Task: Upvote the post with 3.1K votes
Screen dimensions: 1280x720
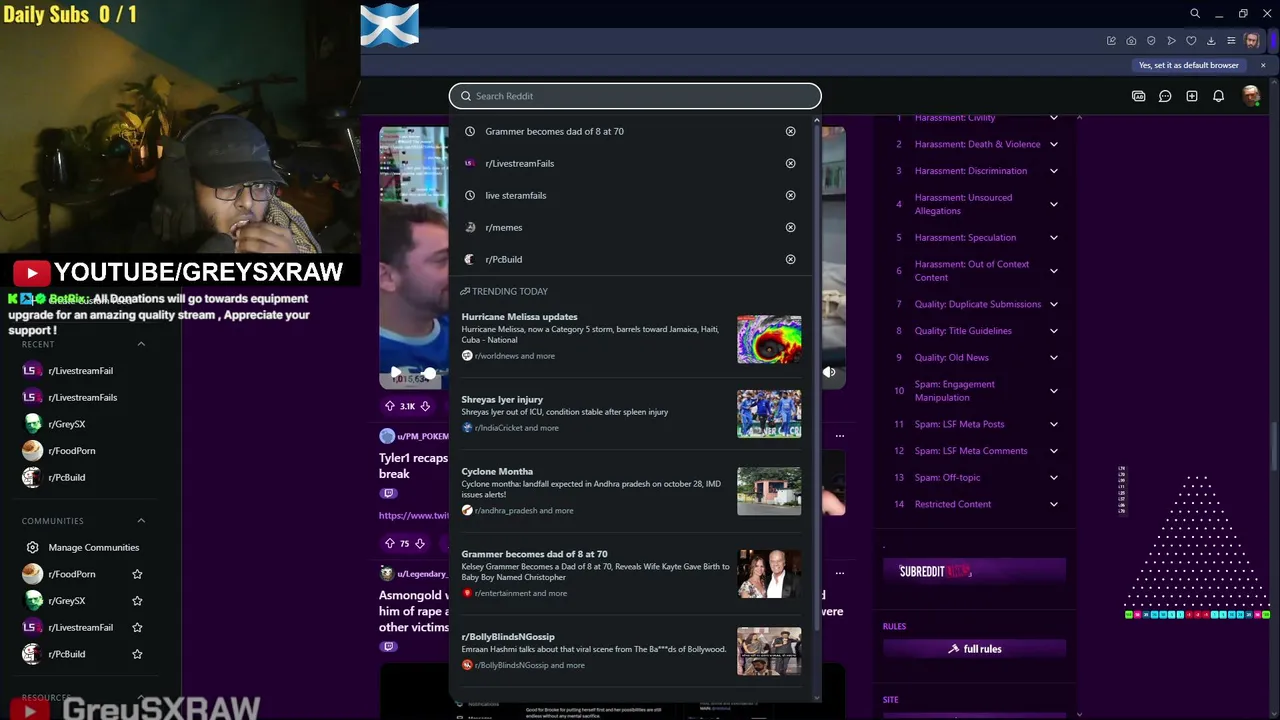Action: 389,406
